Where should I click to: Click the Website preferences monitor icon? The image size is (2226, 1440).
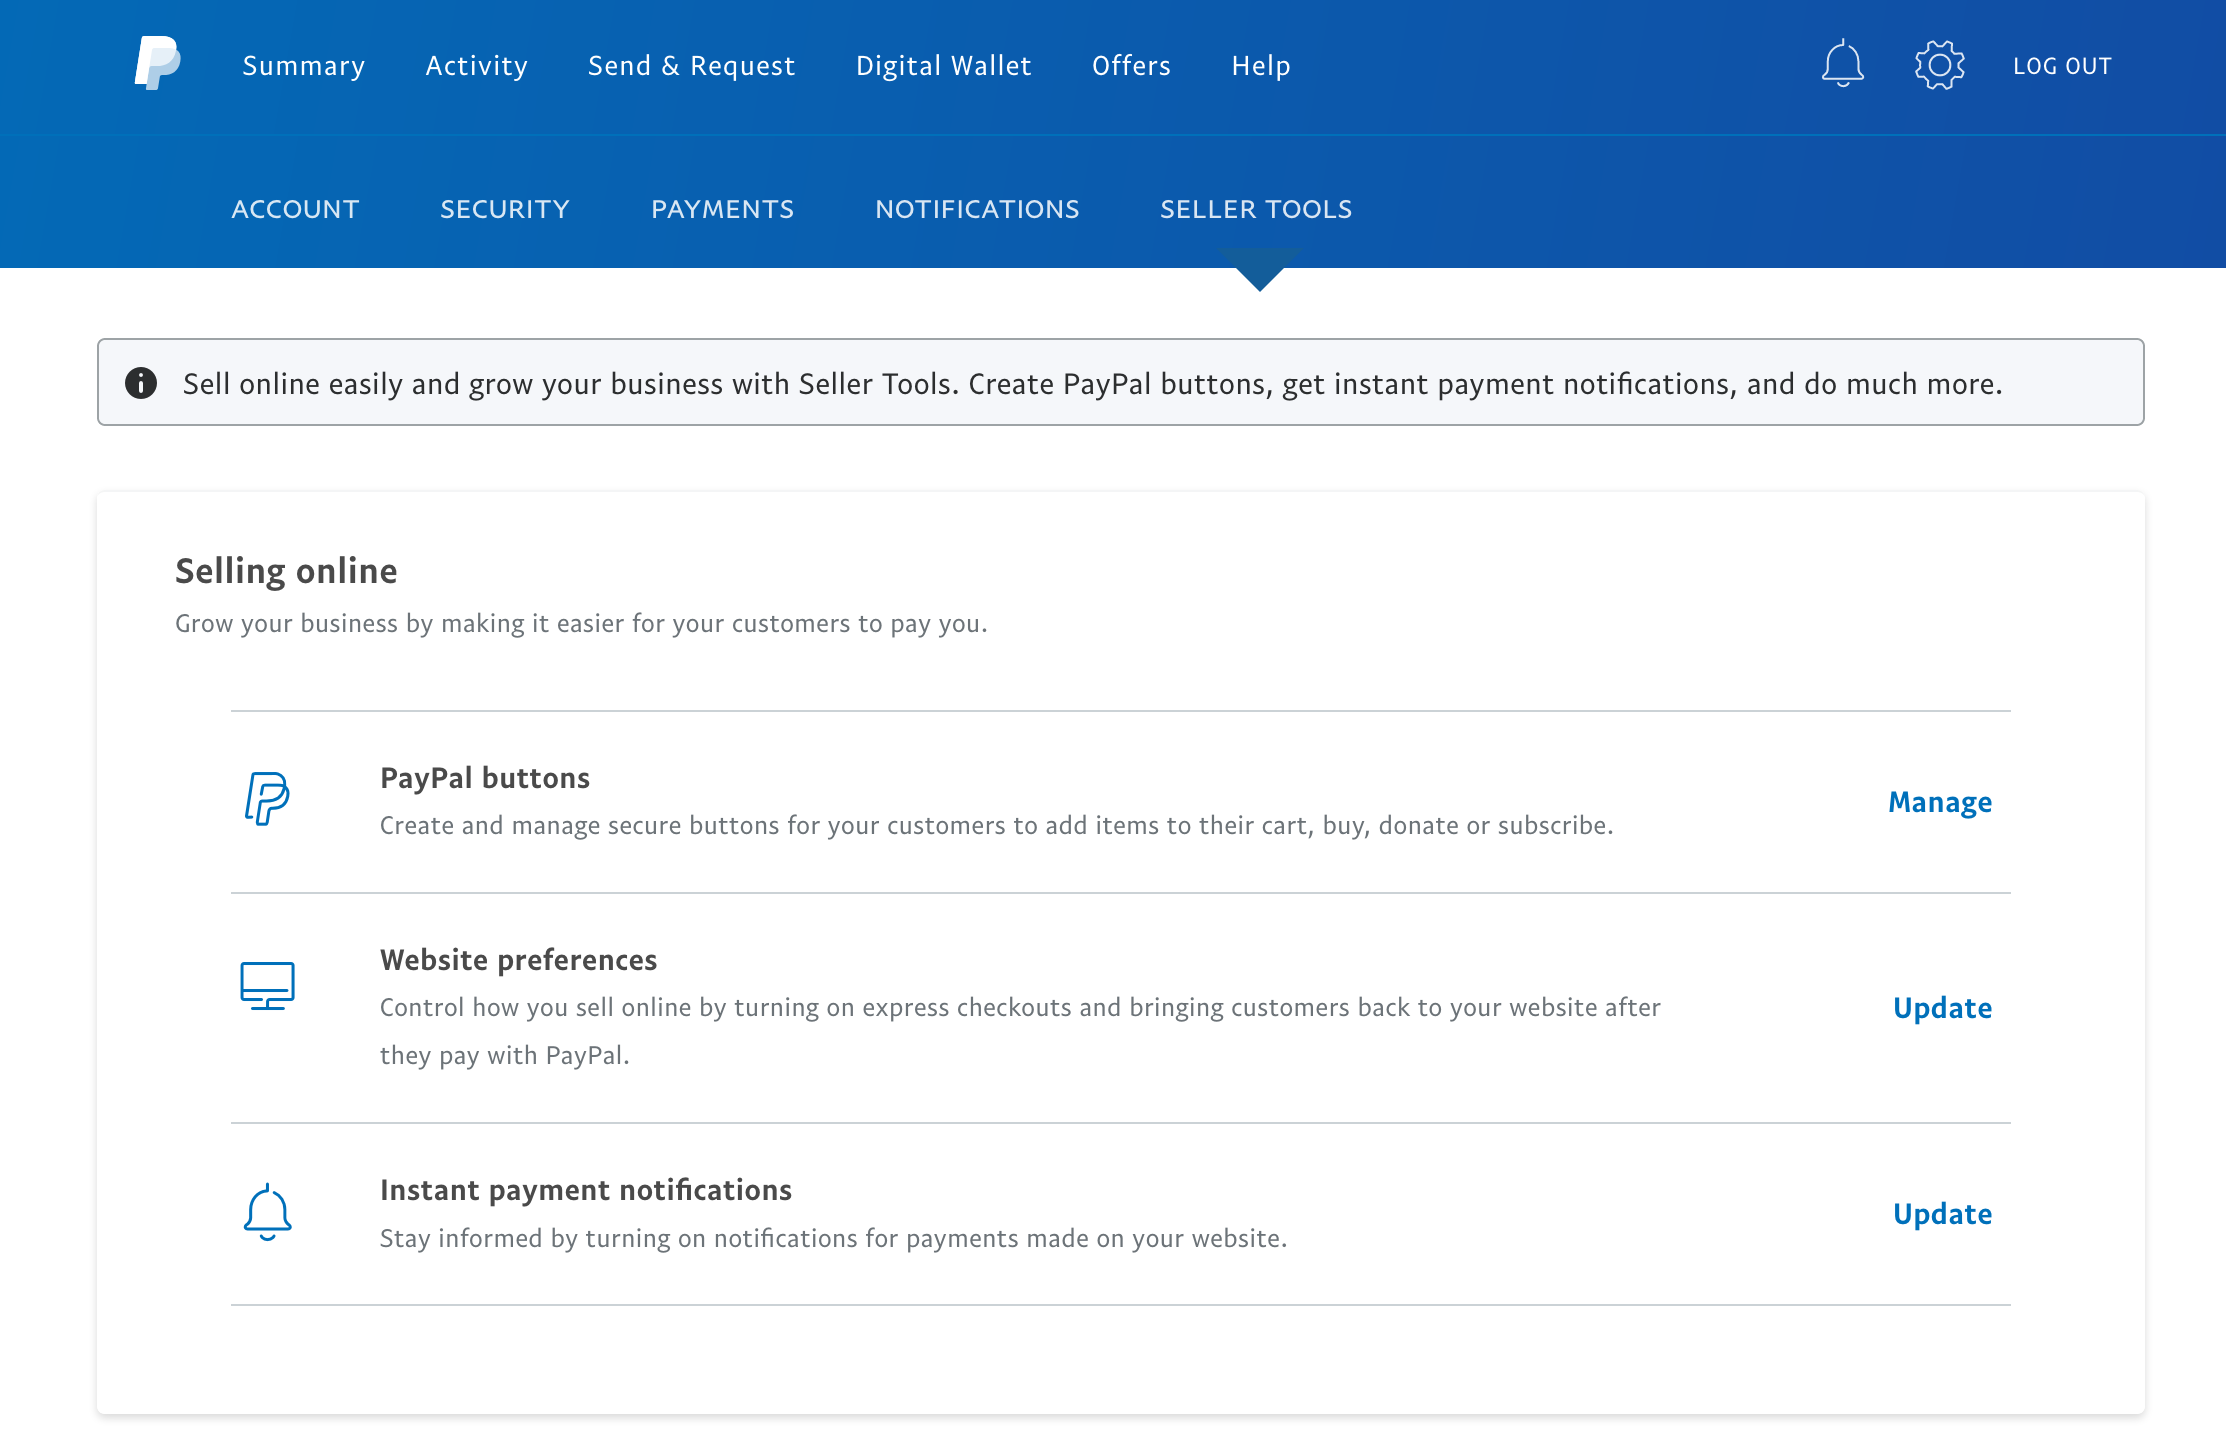[267, 986]
